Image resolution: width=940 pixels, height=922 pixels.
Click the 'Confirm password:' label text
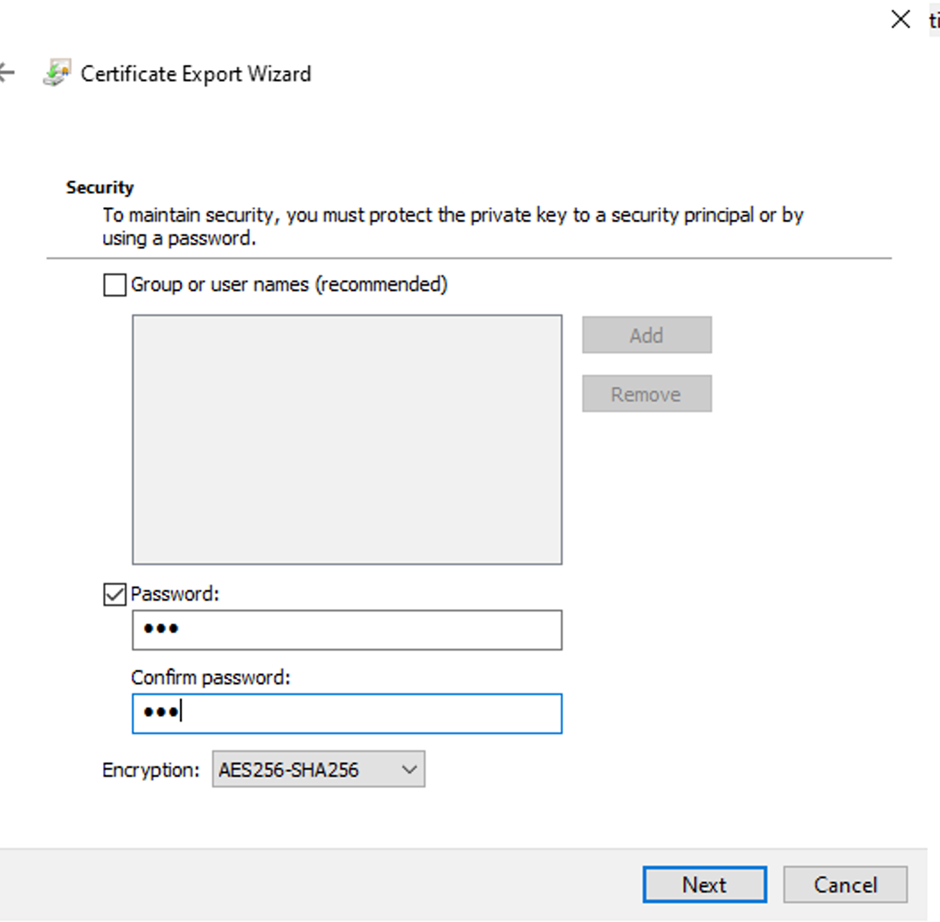coord(210,678)
